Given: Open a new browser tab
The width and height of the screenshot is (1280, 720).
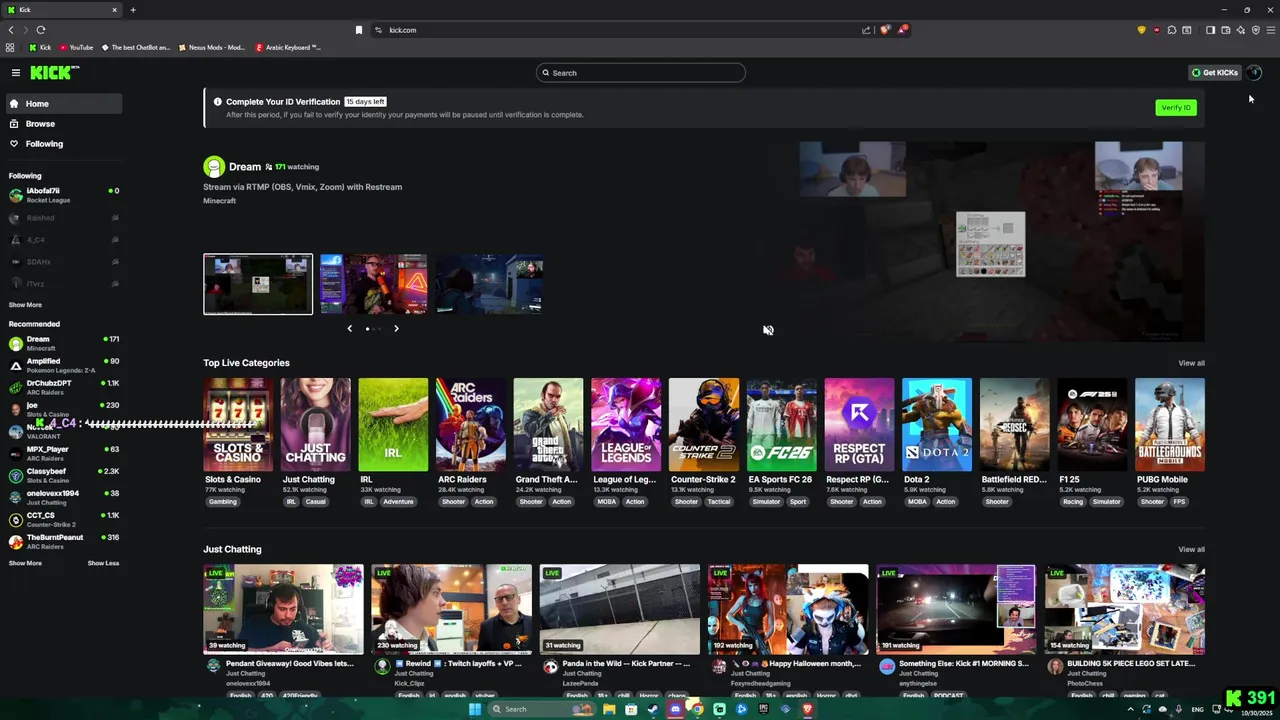Looking at the screenshot, I should [133, 10].
